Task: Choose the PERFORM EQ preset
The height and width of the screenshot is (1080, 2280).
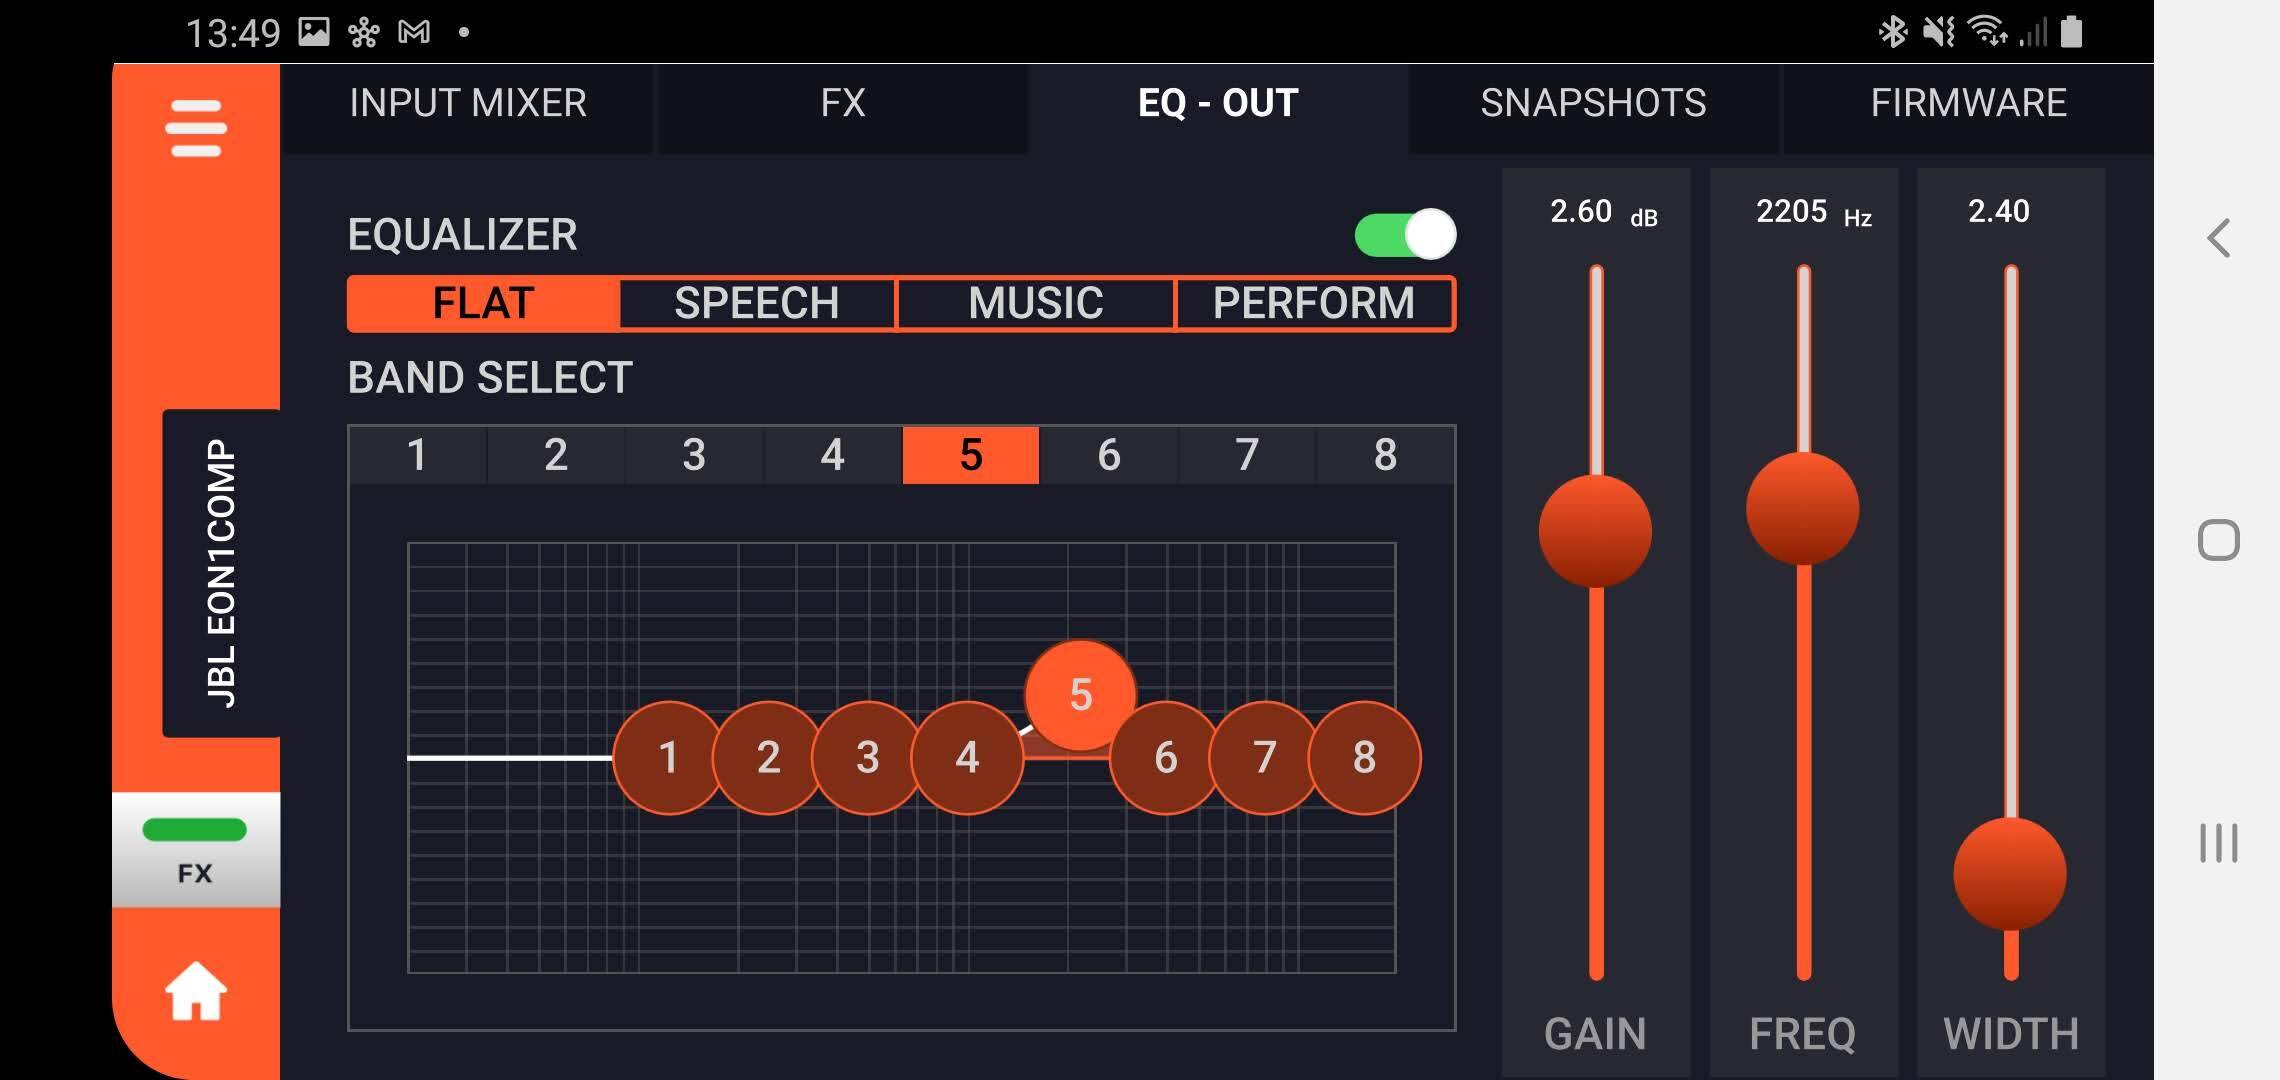Action: [1313, 303]
